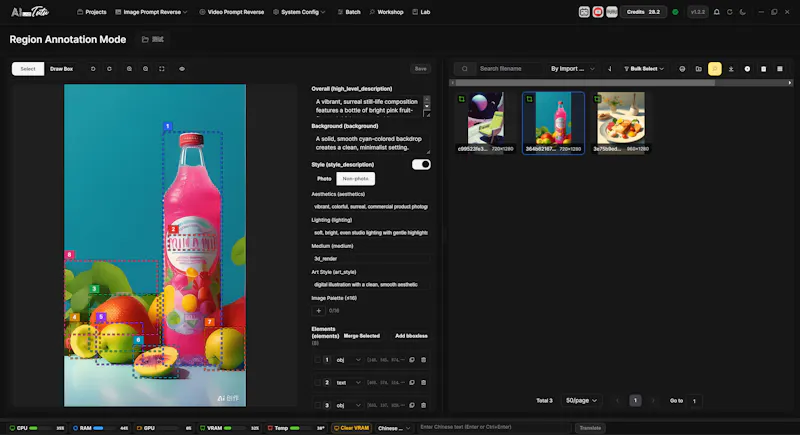Toggle bounding box visibility with eye icon

(x=182, y=69)
